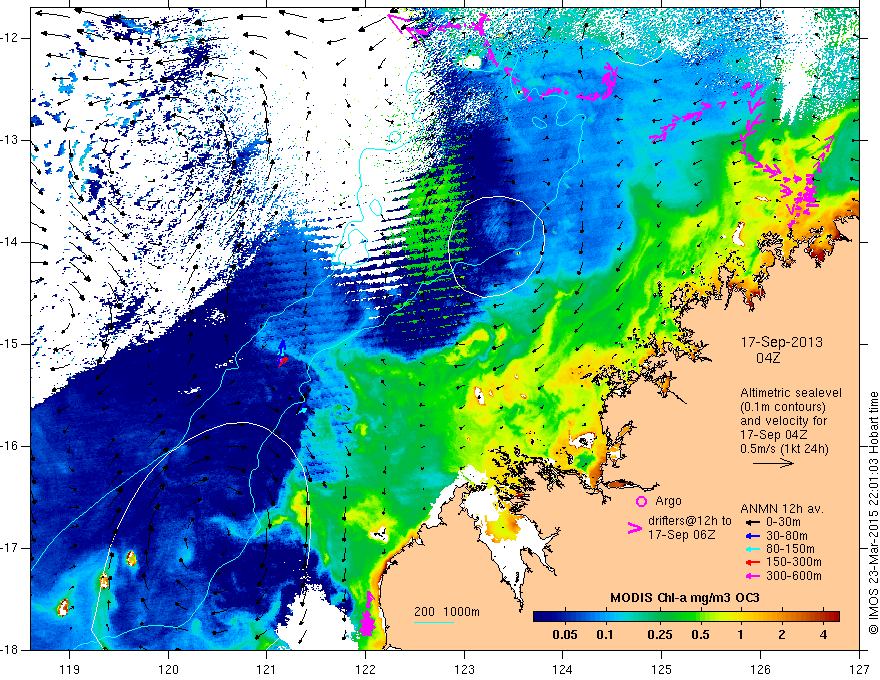This screenshot has width=880, height=680.
Task: Click the latitude axis label -13
Action: point(10,140)
